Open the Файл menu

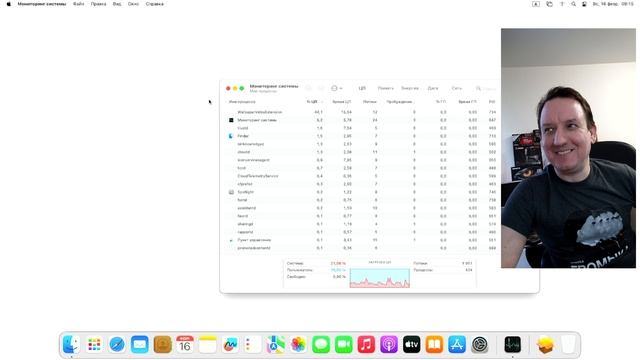click(x=79, y=4)
